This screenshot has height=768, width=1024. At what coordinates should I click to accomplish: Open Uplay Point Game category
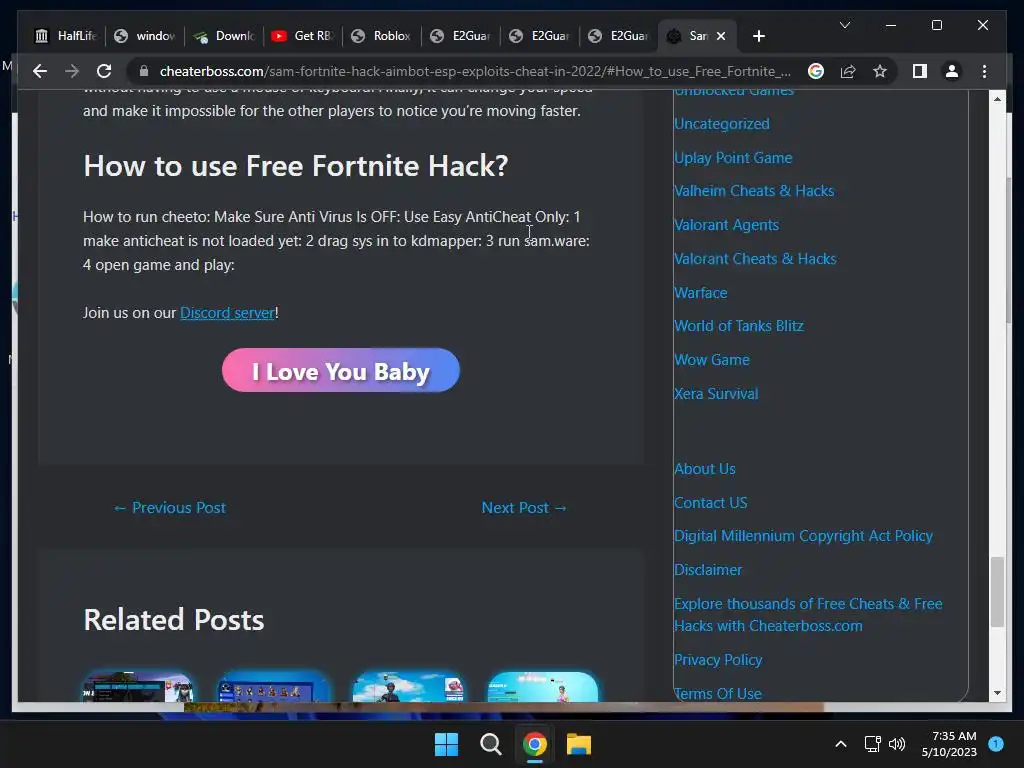[x=733, y=157]
